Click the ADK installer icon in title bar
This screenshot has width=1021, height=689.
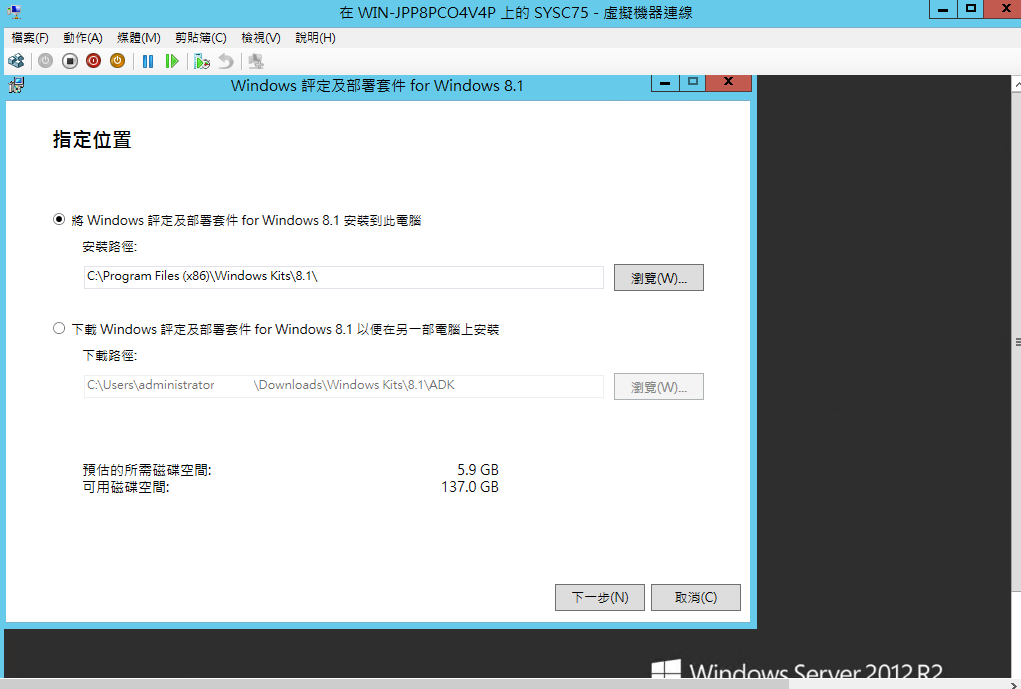point(16,85)
